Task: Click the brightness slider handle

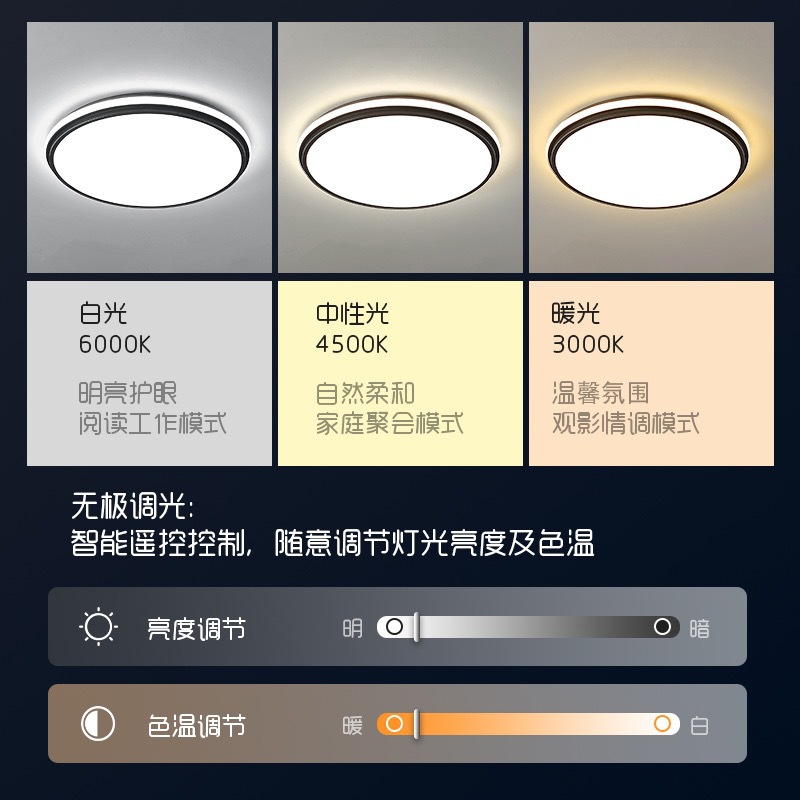Action: point(416,627)
